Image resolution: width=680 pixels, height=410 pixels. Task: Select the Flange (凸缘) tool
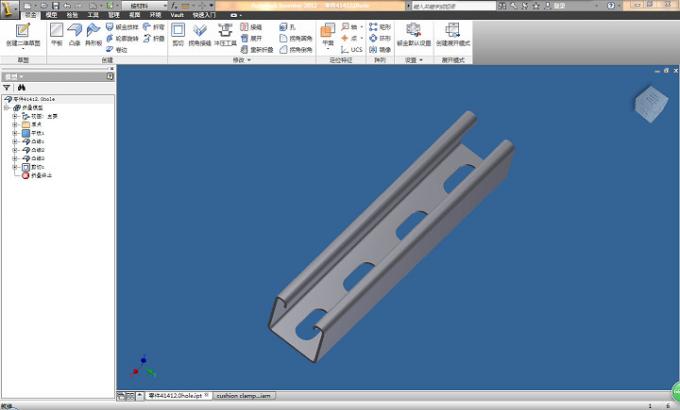point(75,35)
